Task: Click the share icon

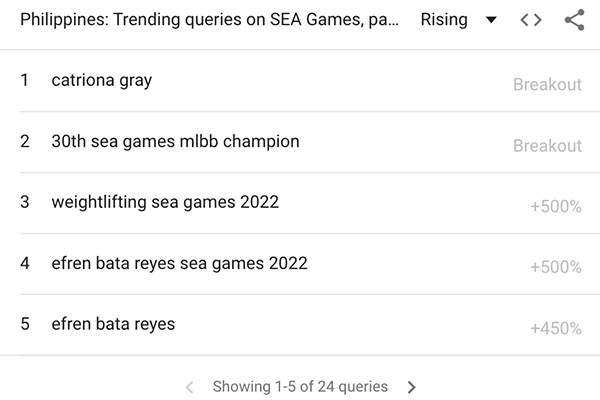Action: point(574,20)
